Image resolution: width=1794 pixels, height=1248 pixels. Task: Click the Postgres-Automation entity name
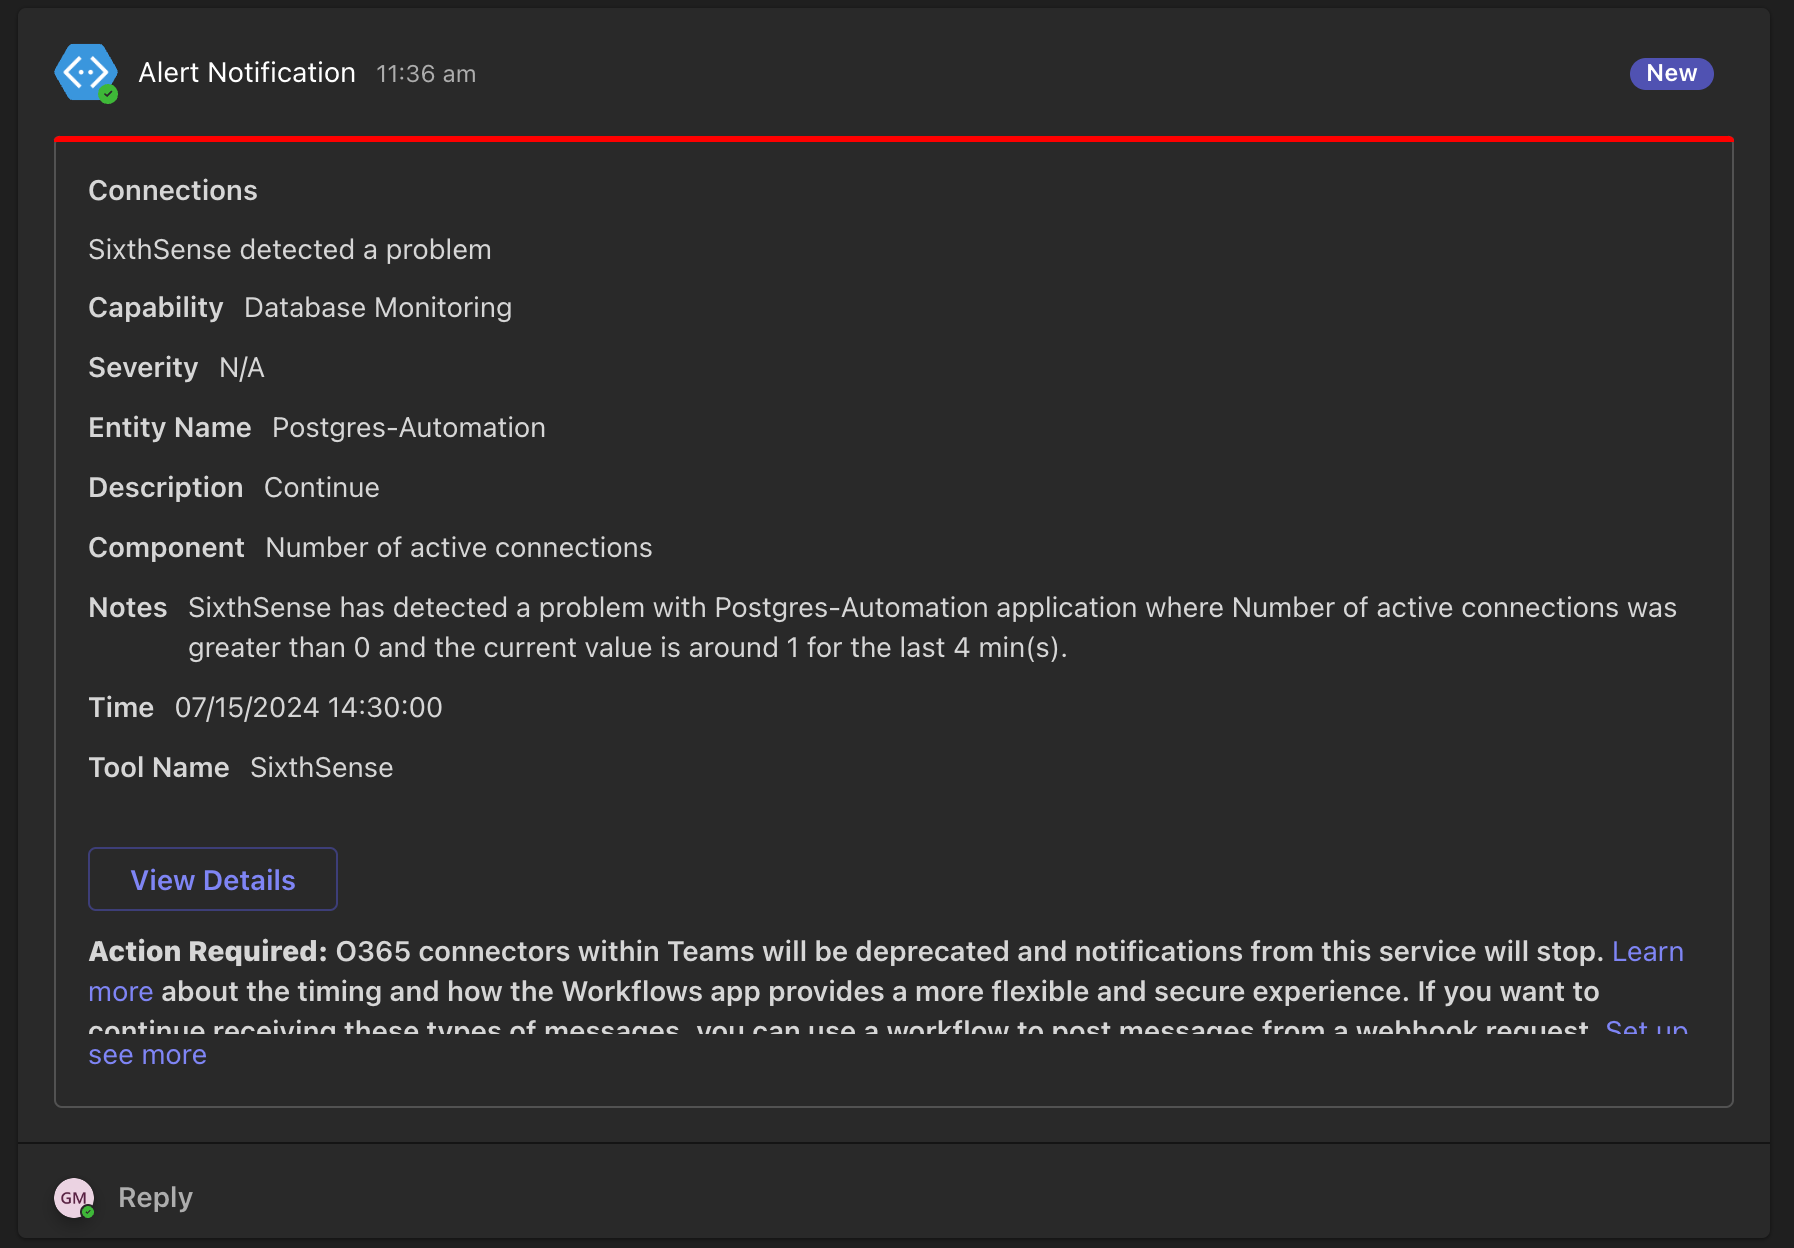[x=409, y=428]
